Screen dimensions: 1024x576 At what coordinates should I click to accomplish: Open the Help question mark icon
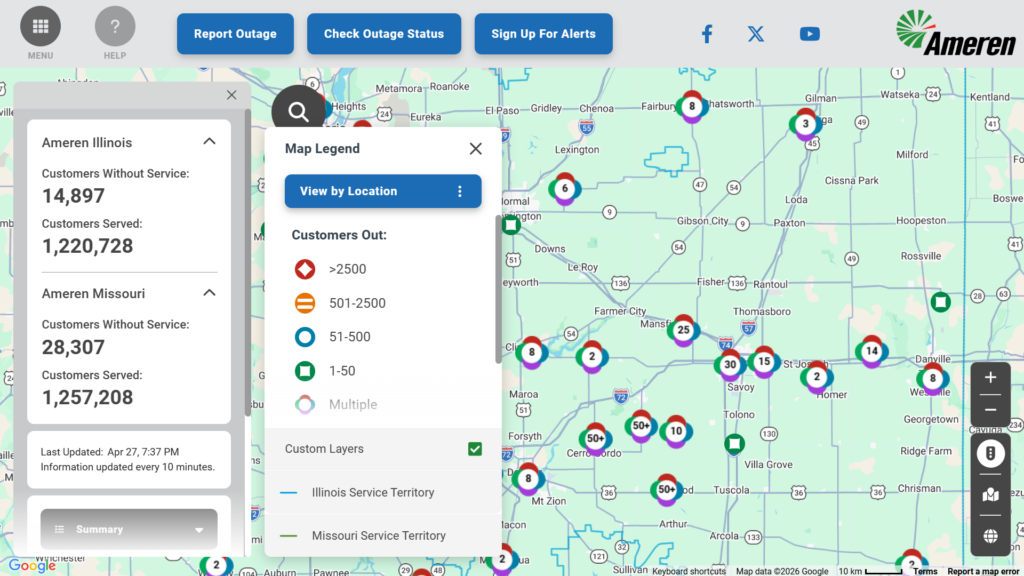coord(115,26)
